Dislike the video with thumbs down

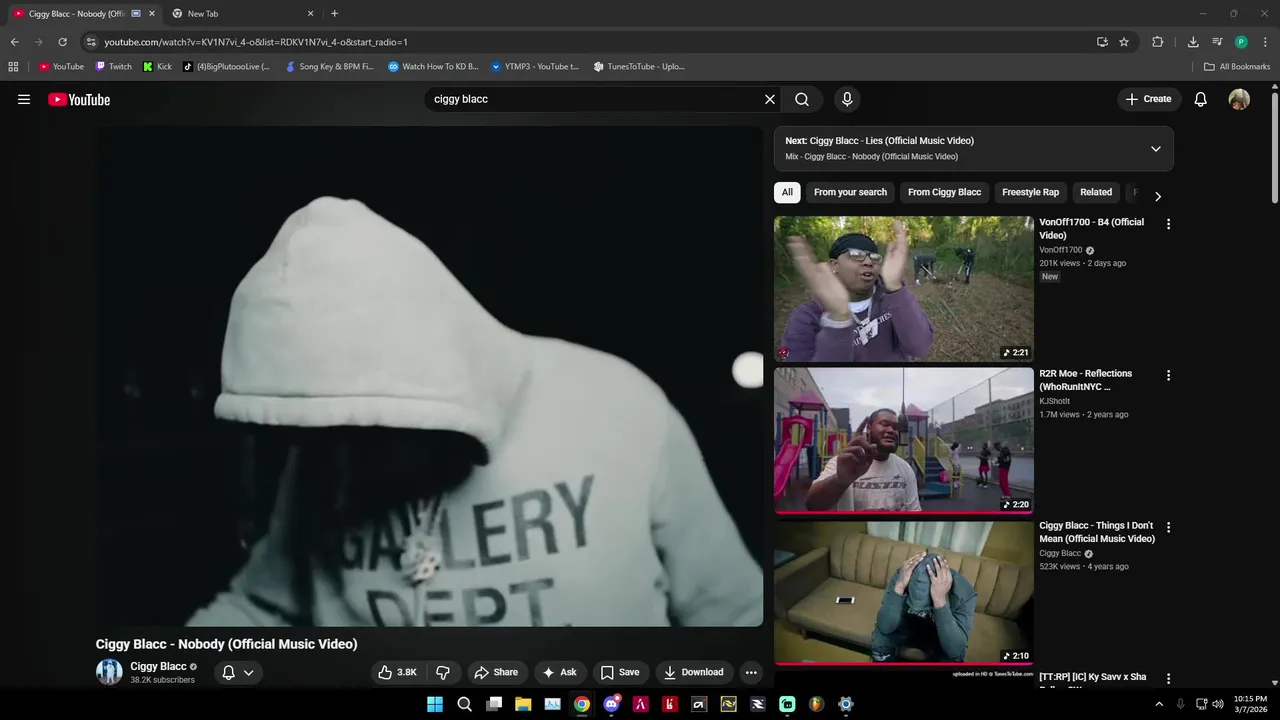tap(443, 672)
